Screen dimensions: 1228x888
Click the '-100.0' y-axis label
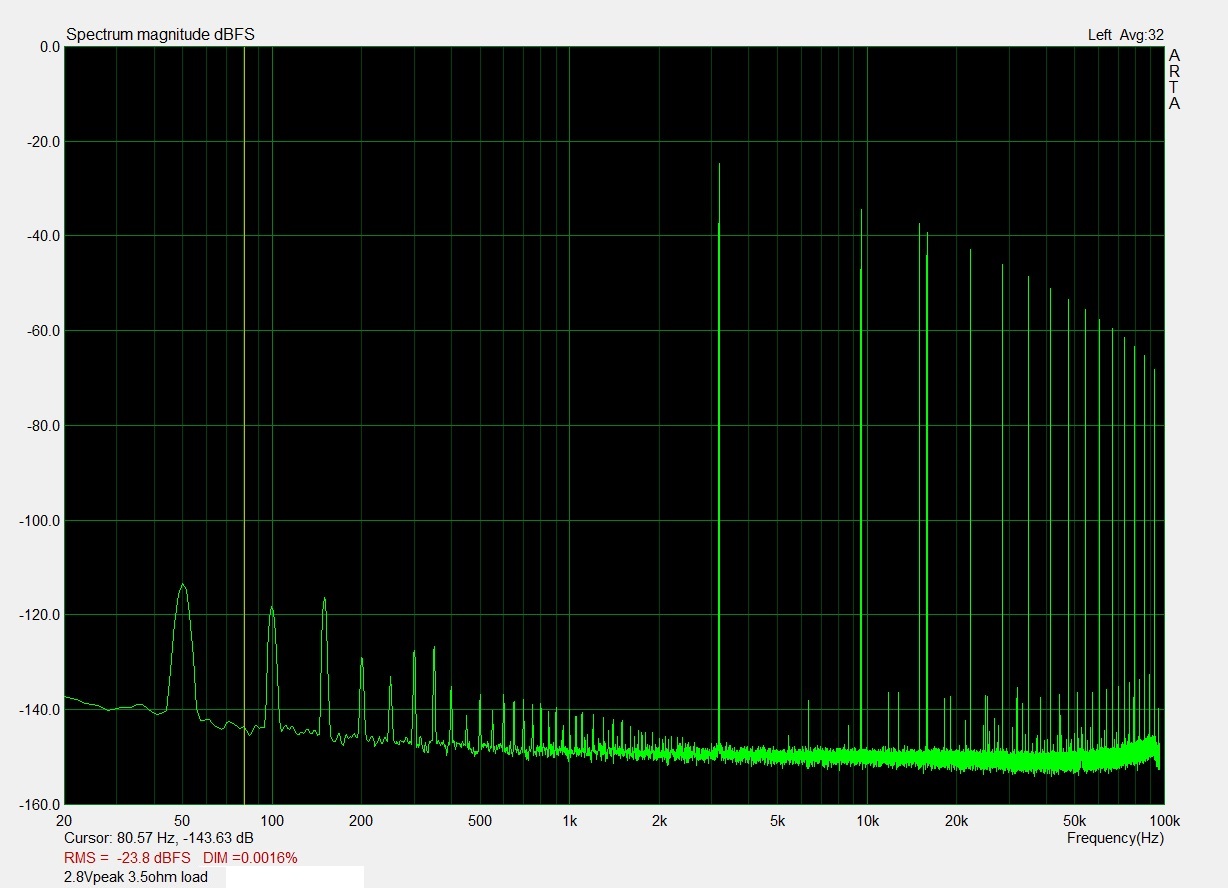(x=39, y=521)
